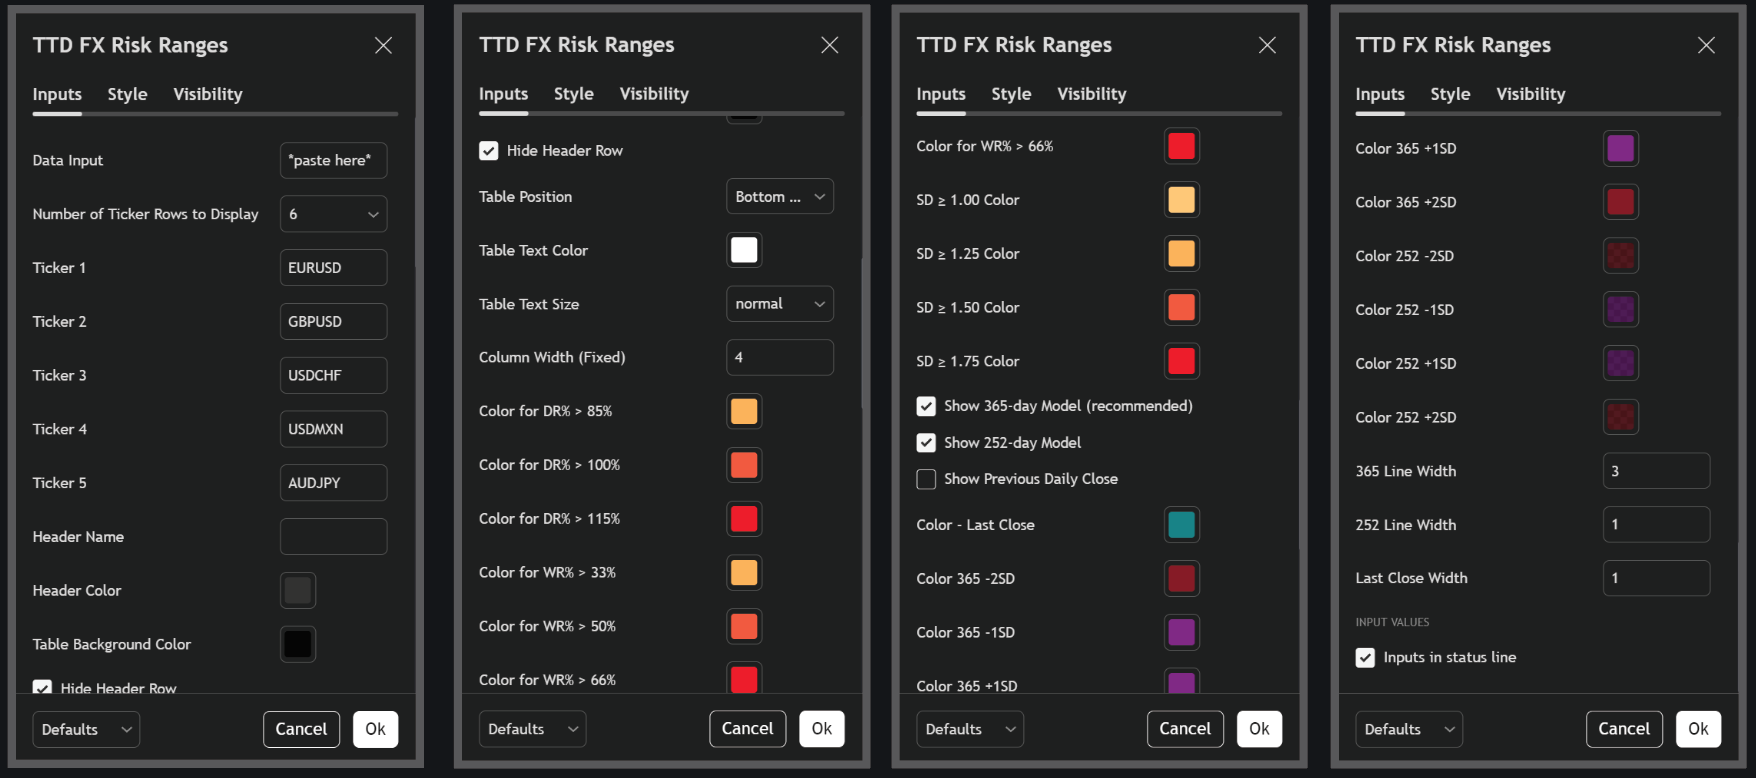1756x778 pixels.
Task: Click 365 Line Width field
Action: (x=1656, y=471)
